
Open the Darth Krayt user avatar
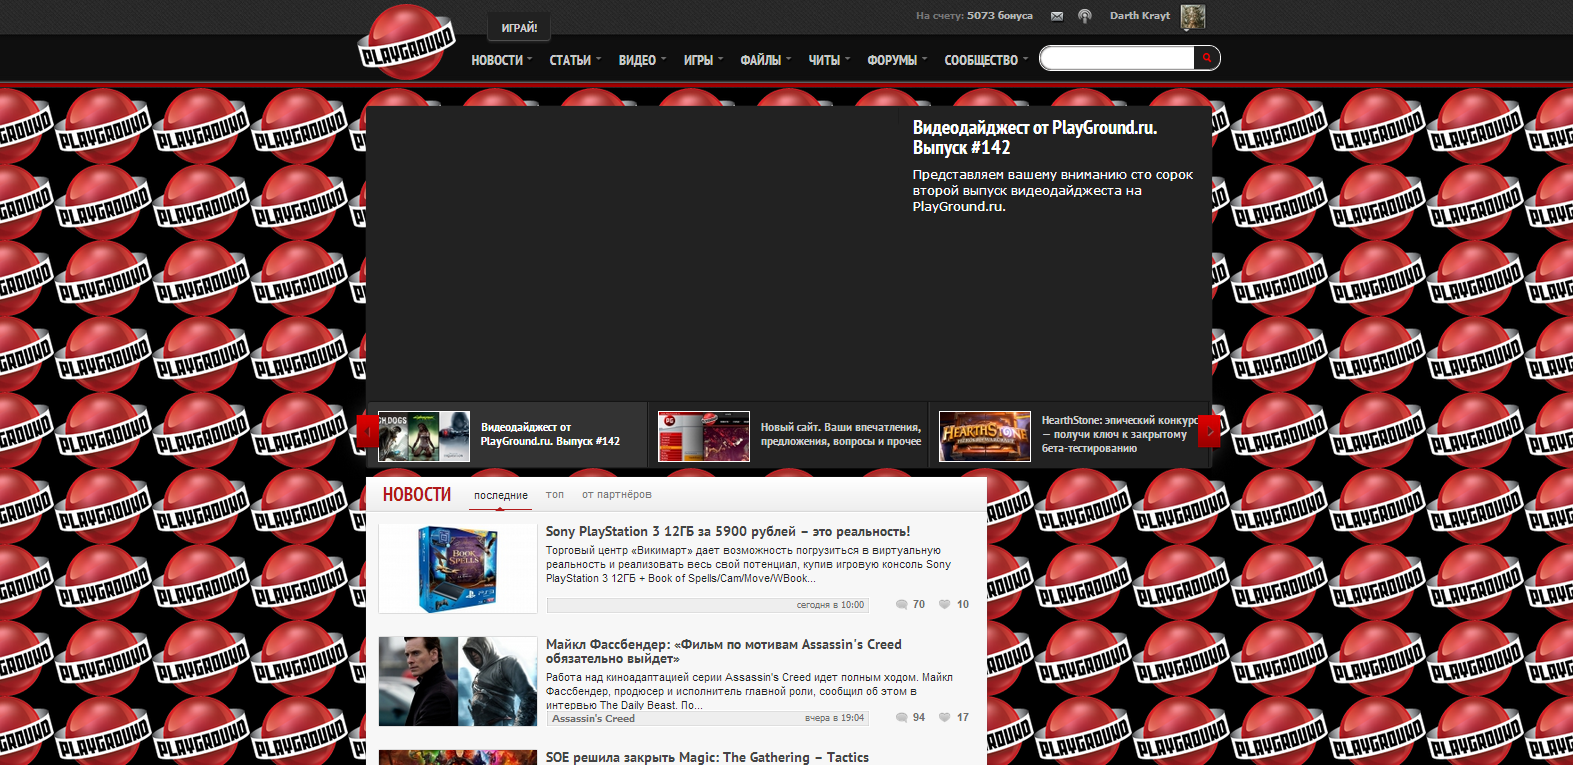1193,16
